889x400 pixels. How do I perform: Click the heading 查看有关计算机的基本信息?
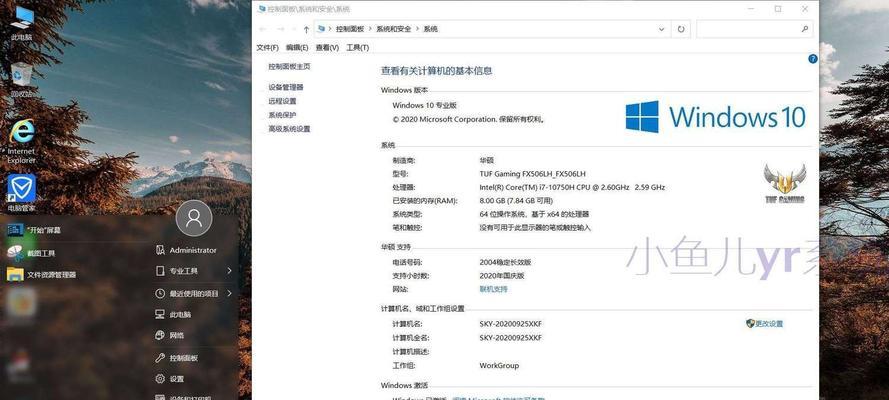coord(436,71)
